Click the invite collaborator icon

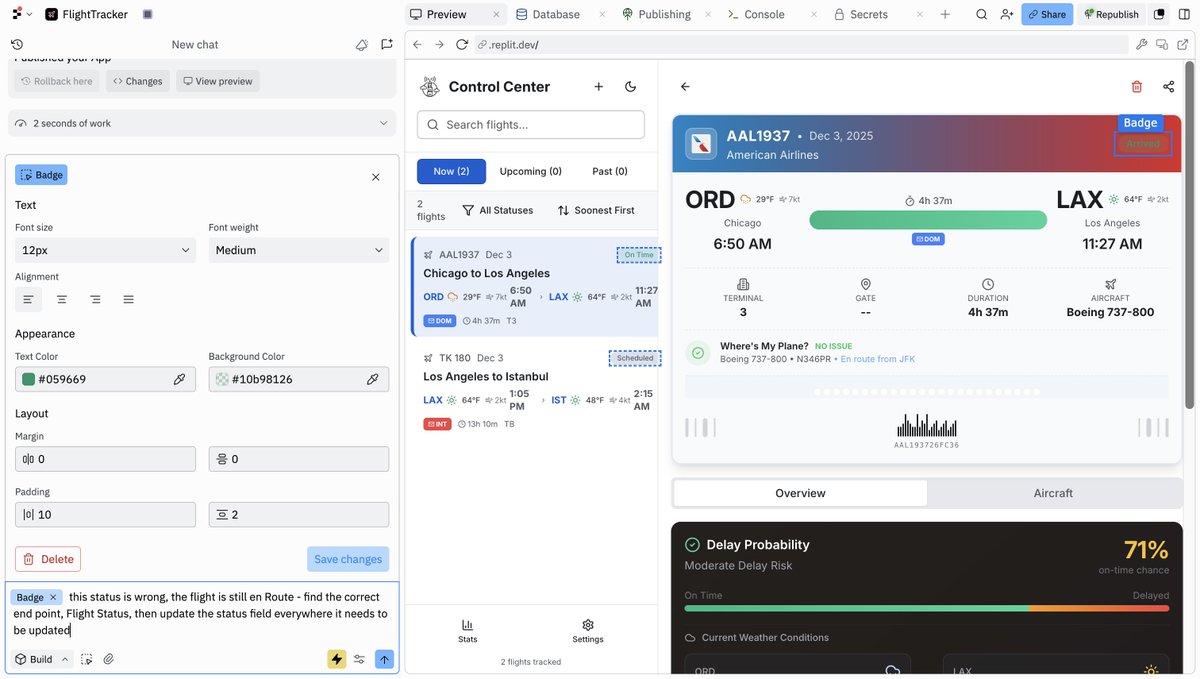pyautogui.click(x=1006, y=14)
